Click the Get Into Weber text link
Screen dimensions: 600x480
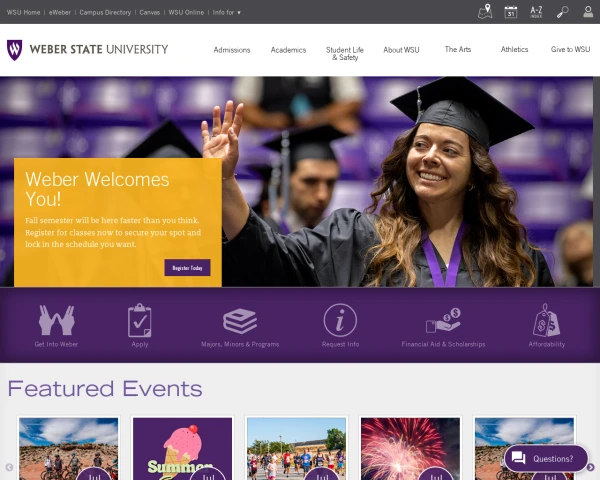(56, 344)
